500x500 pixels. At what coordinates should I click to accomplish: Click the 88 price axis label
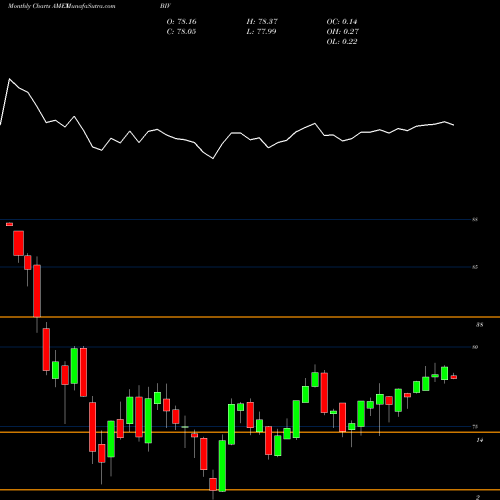pos(475,220)
